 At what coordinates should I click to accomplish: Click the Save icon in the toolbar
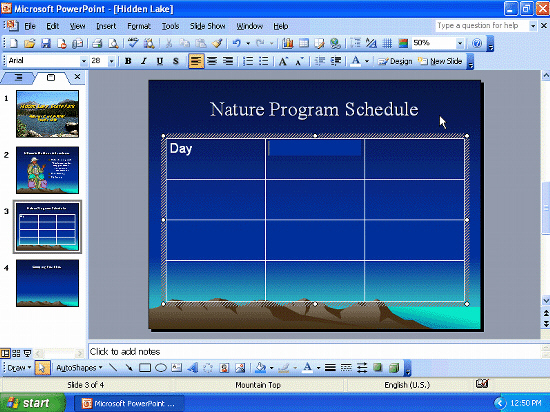click(46, 43)
